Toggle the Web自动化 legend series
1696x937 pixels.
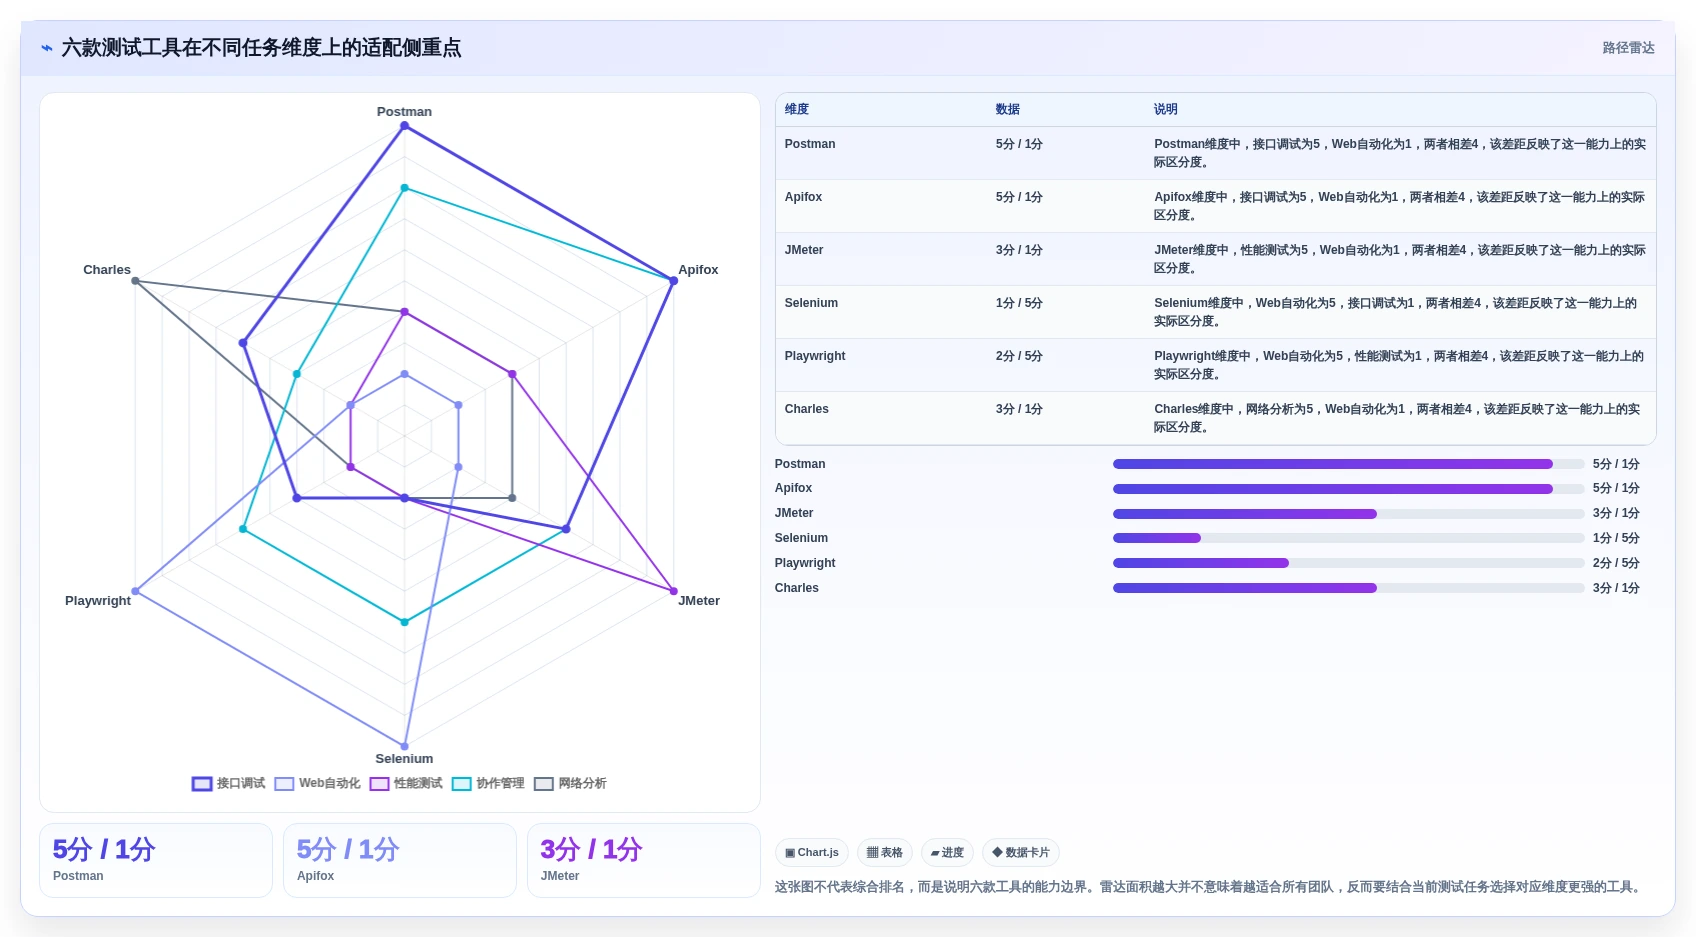pos(318,784)
